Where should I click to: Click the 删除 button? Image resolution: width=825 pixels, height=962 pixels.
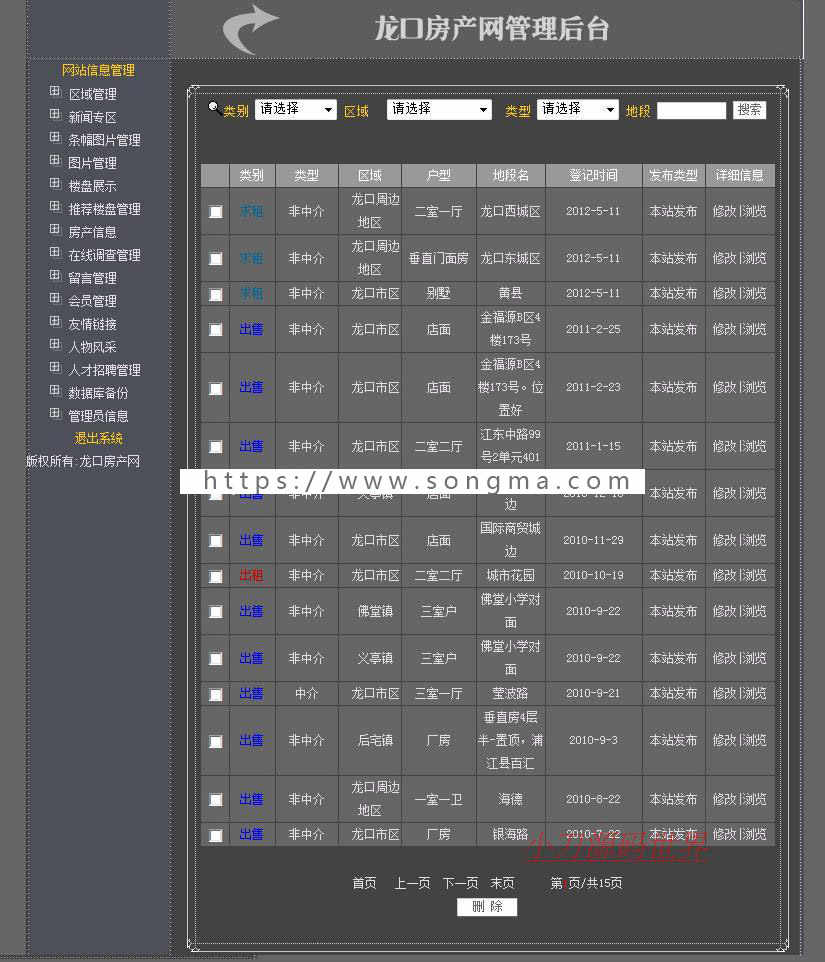487,907
